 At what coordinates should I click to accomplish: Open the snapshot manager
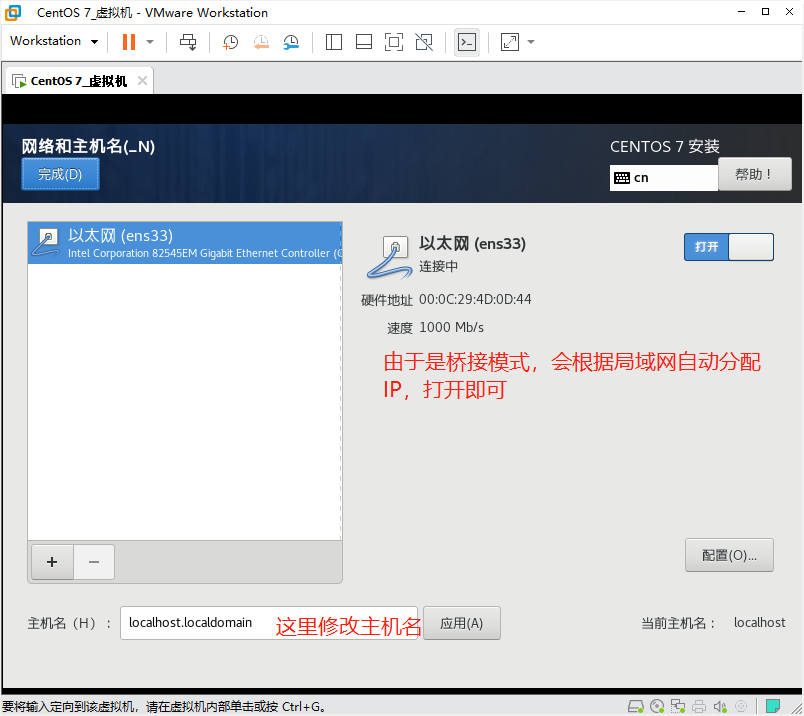pyautogui.click(x=291, y=42)
